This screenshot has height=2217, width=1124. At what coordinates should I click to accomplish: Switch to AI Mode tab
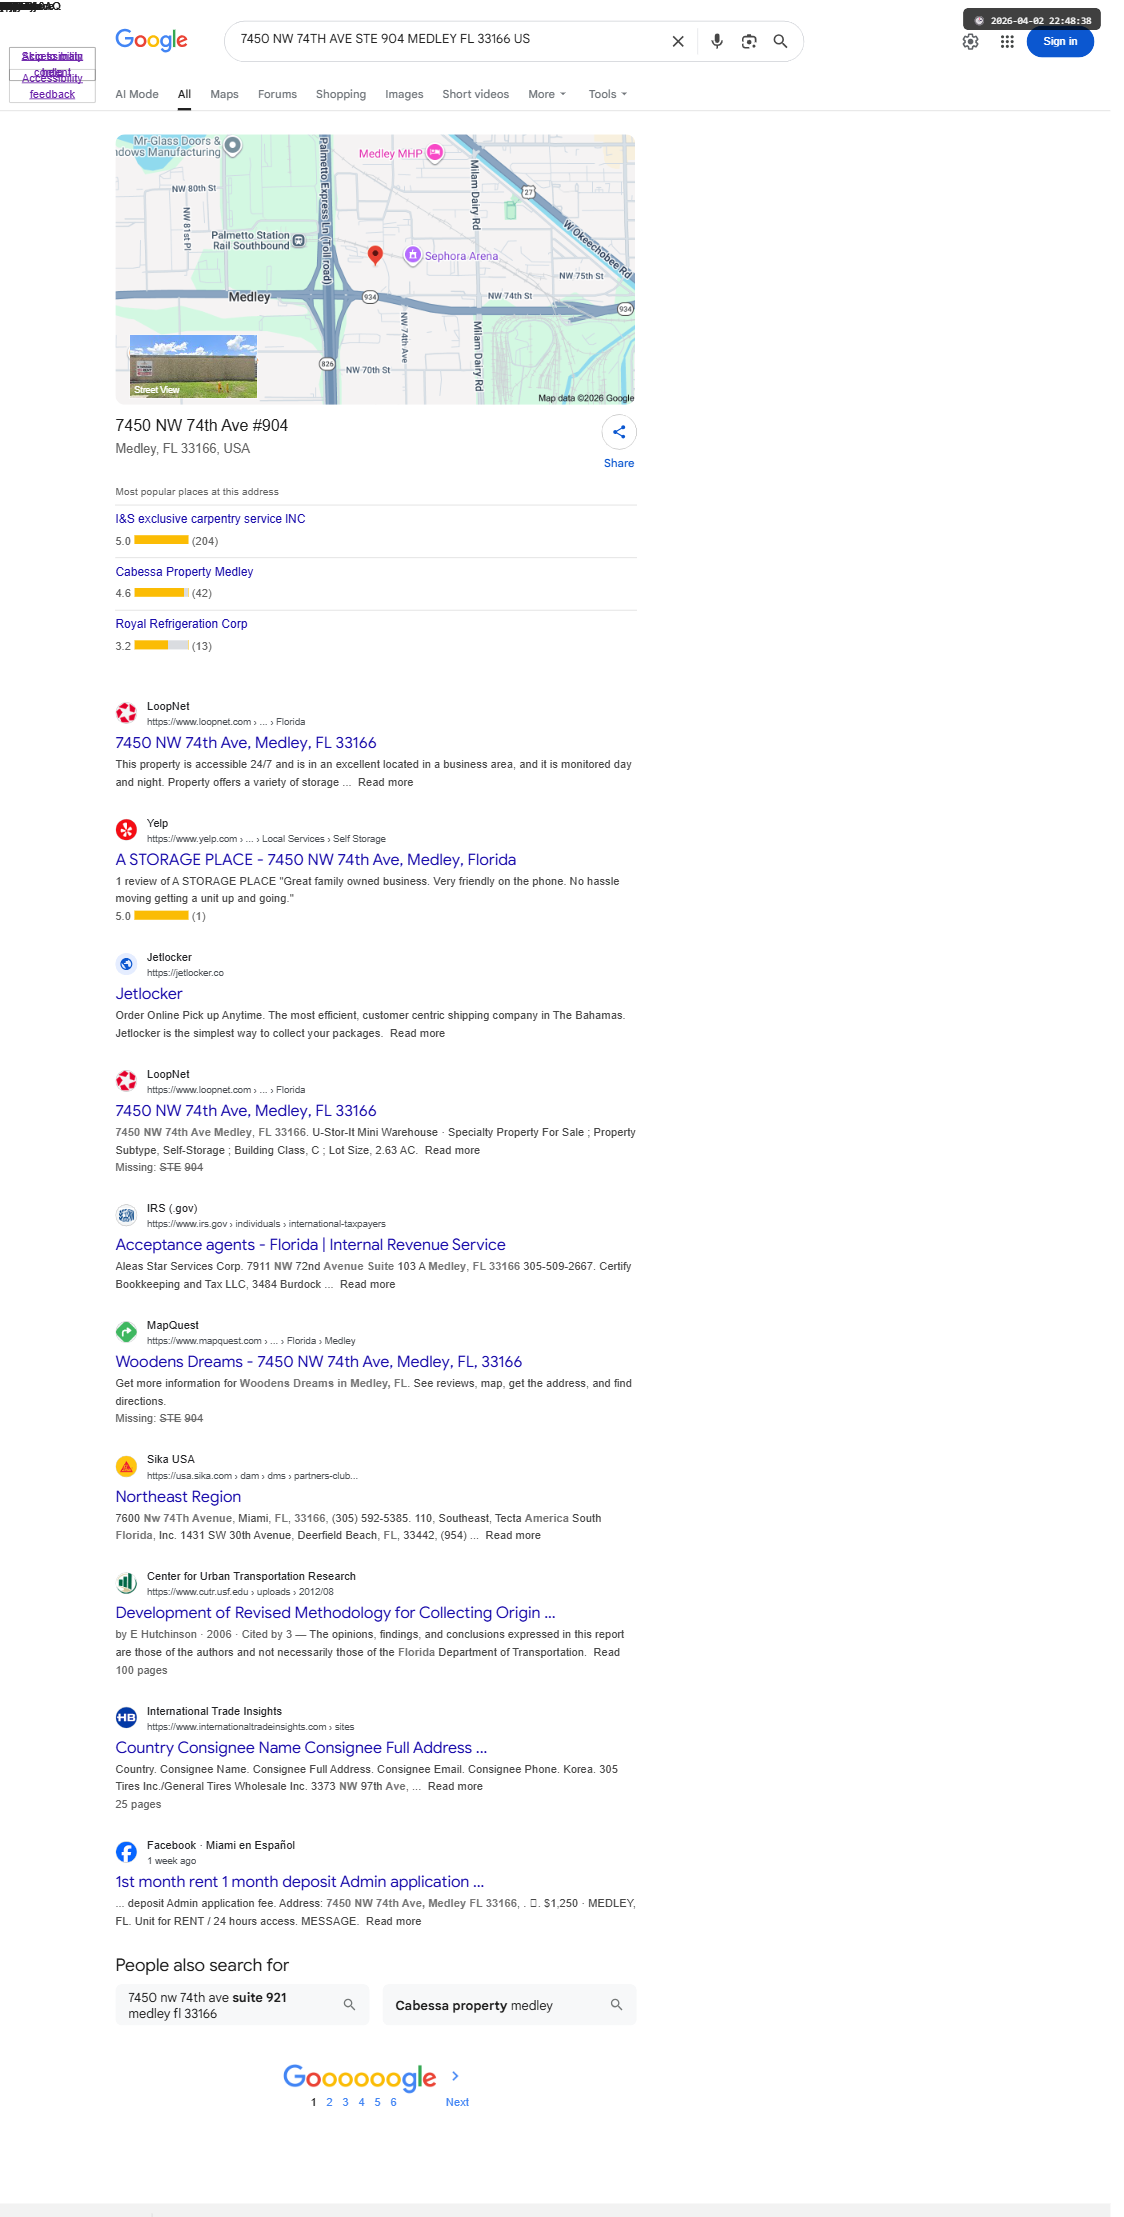pyautogui.click(x=137, y=94)
